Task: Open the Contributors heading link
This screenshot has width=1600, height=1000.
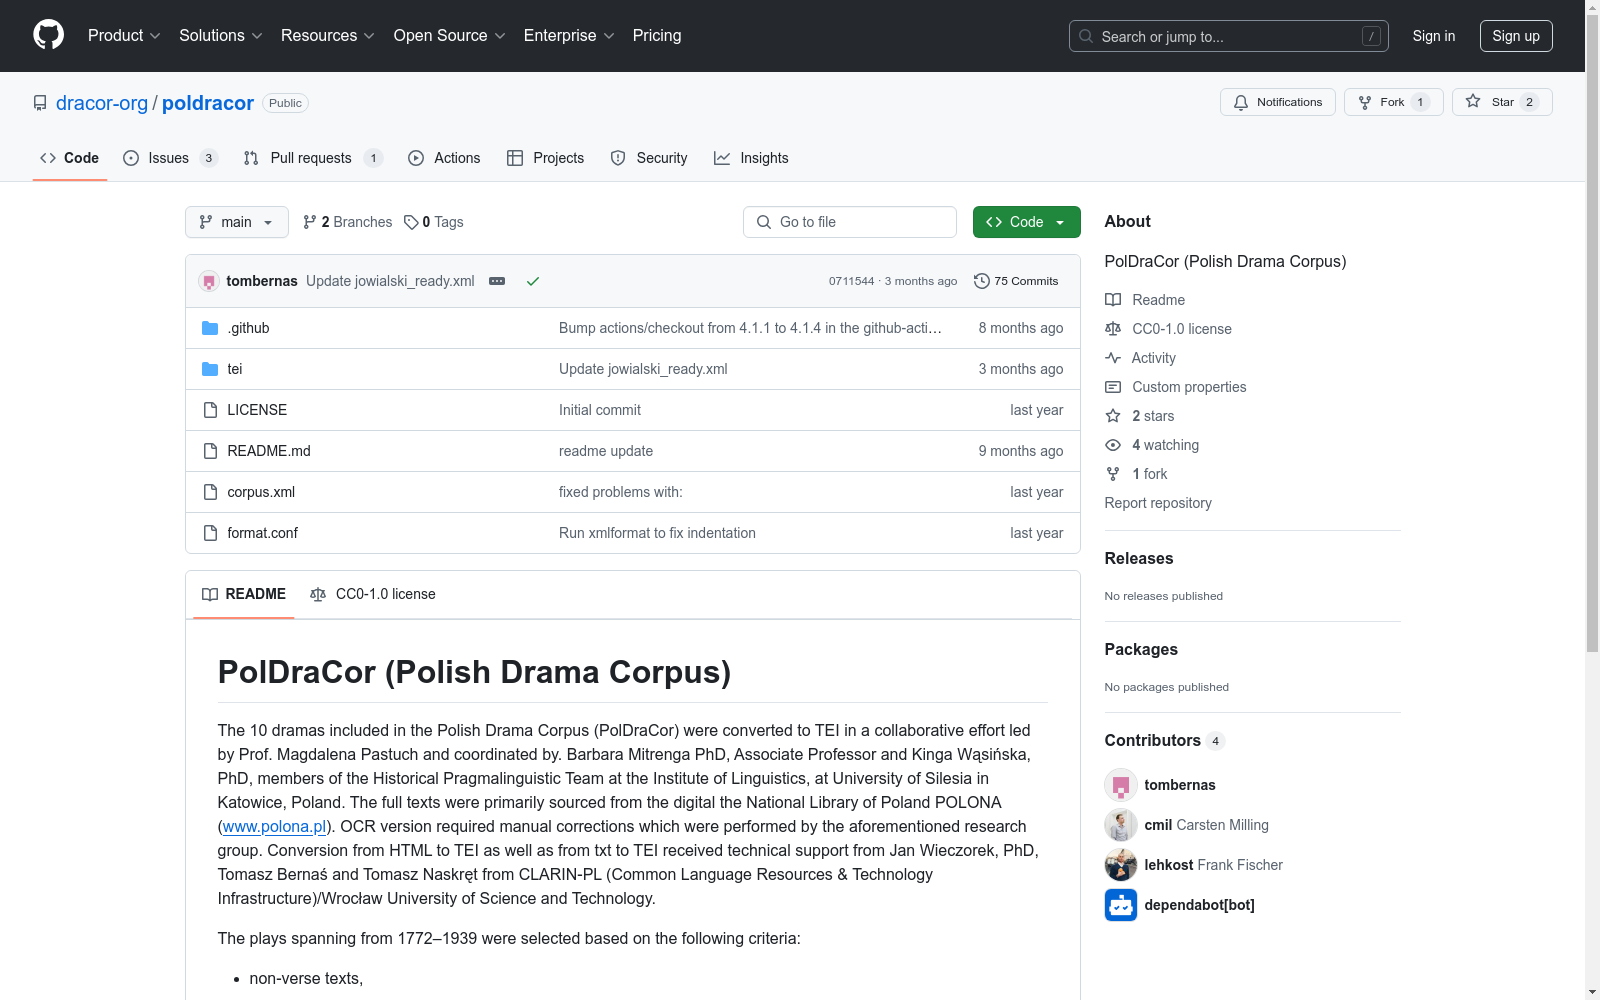Action: click(1164, 740)
